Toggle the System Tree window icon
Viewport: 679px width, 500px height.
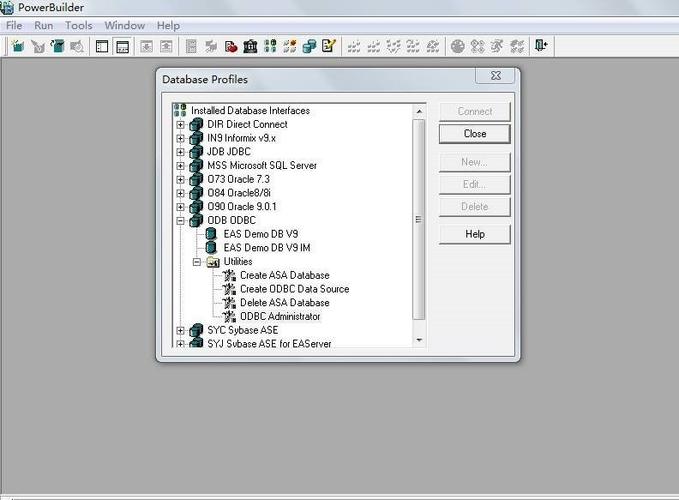(102, 46)
